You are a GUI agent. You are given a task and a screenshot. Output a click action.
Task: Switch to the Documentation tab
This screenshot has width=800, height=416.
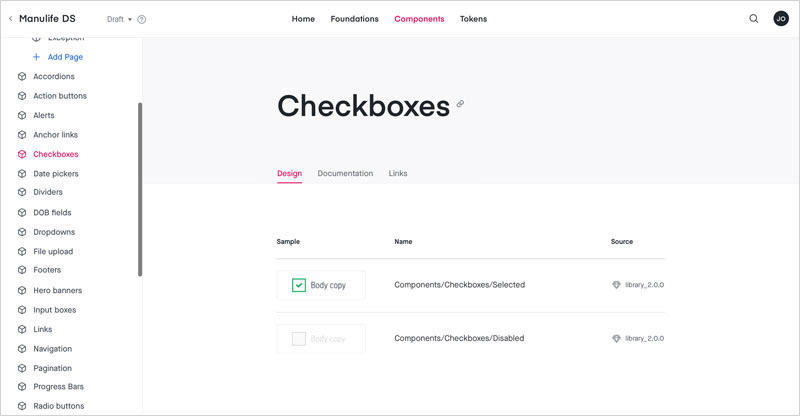point(345,174)
